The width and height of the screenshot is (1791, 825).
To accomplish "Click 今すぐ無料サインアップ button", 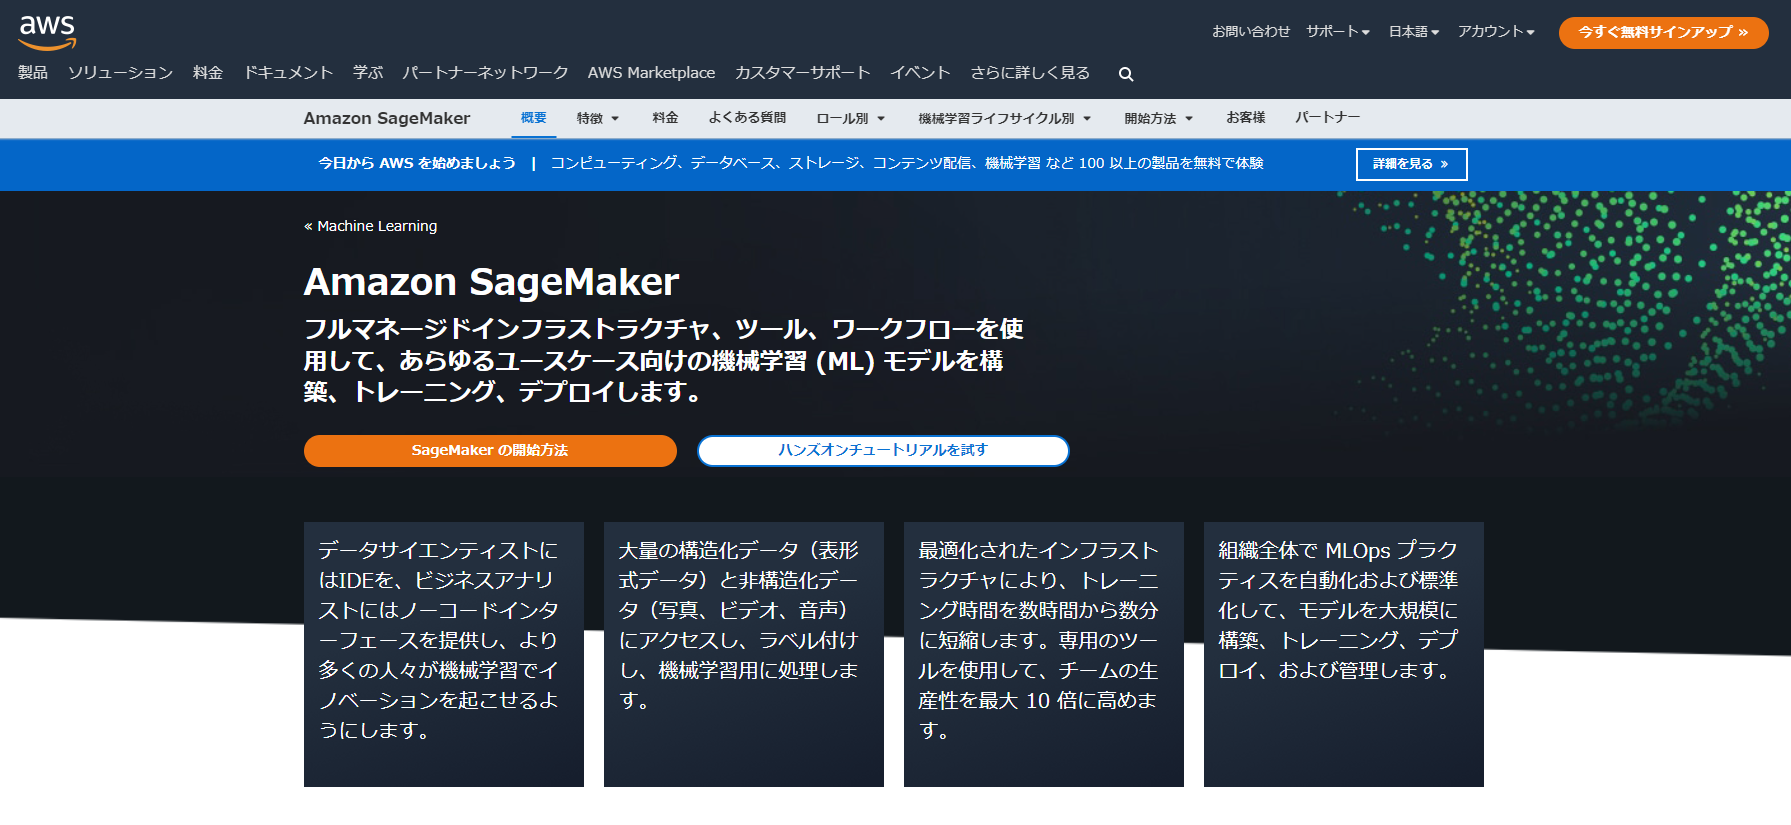I will coord(1663,32).
